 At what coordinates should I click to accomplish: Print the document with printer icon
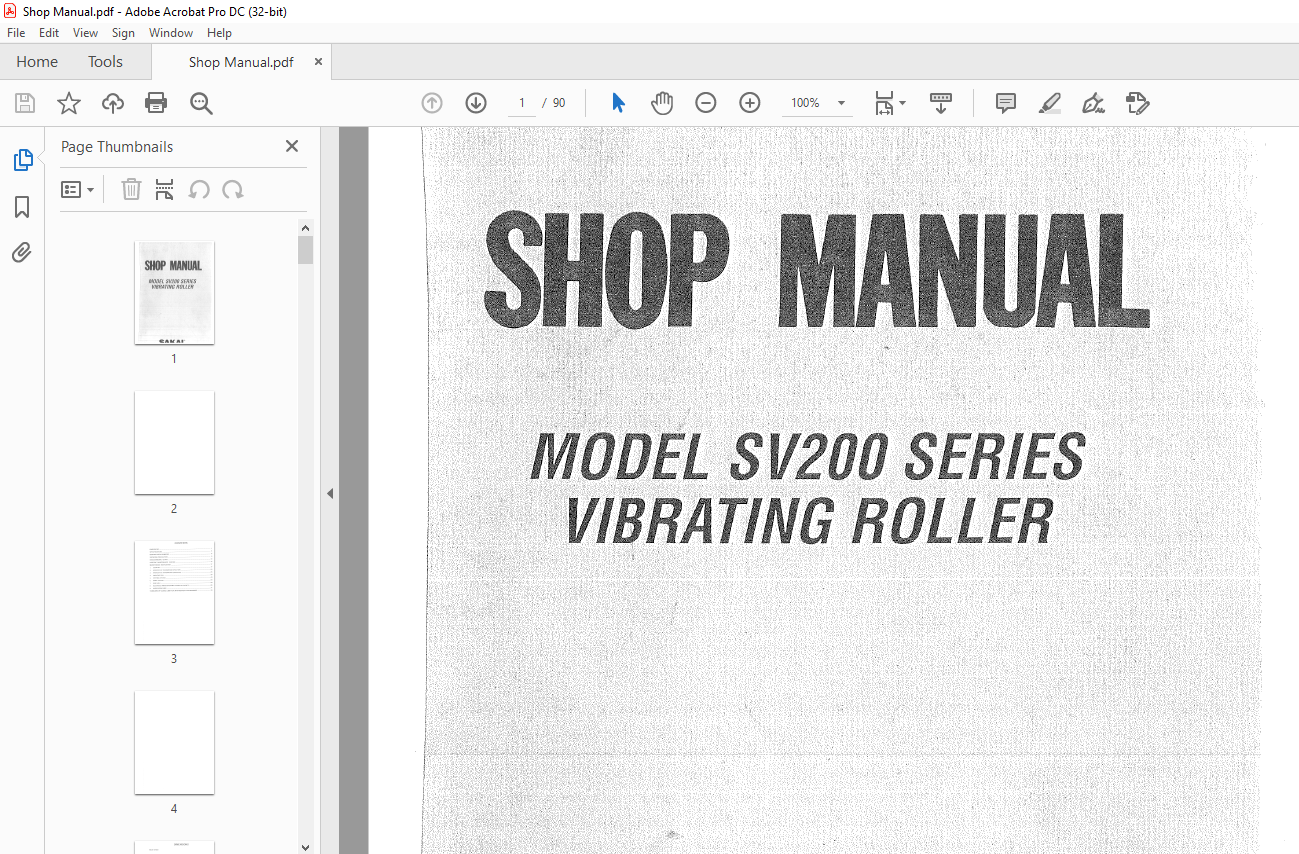tap(156, 103)
